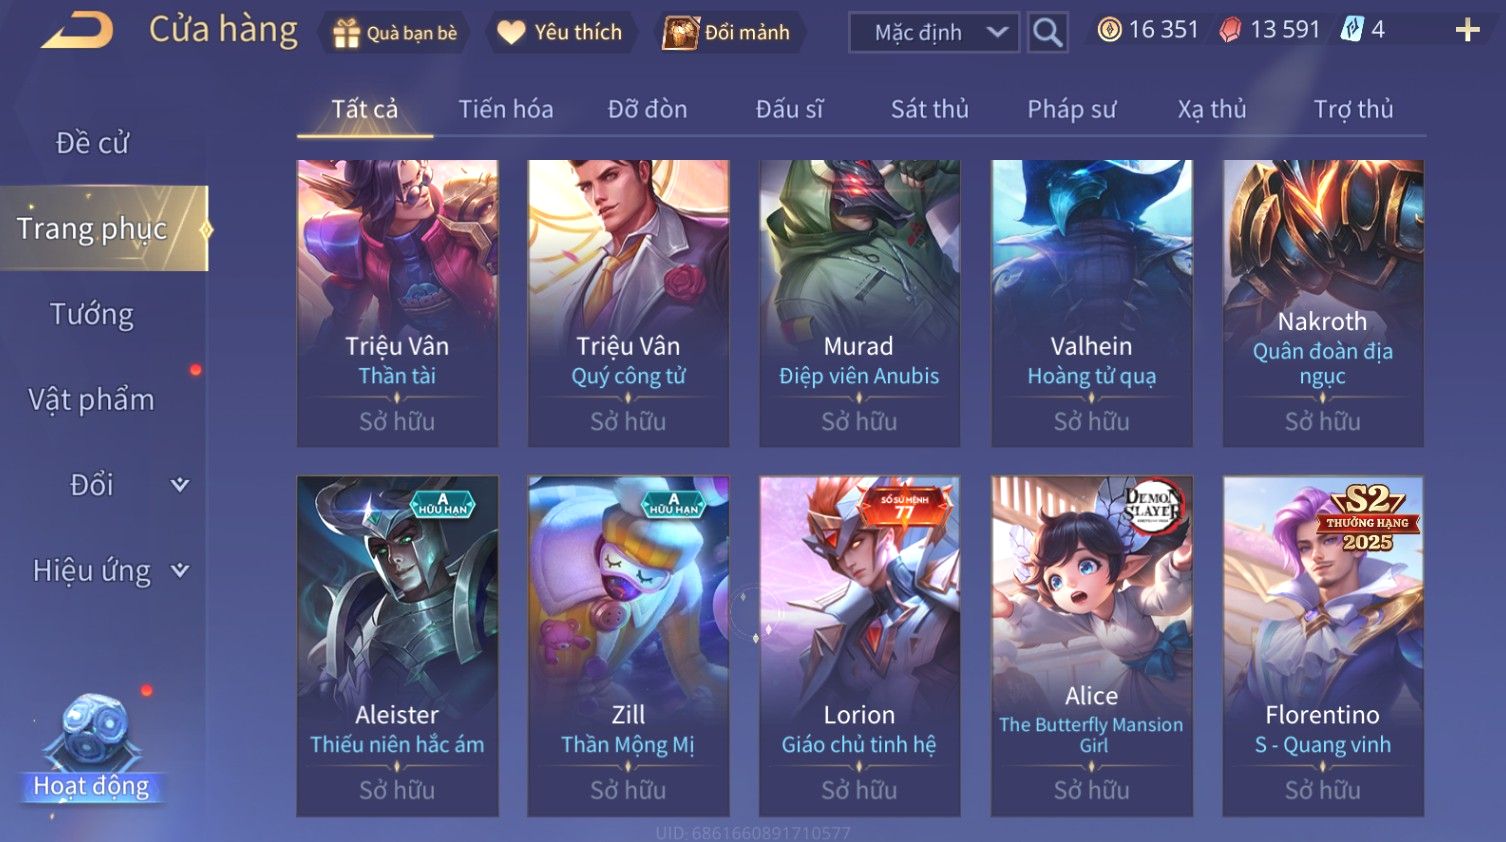1506x842 pixels.
Task: Select Tướng in the sidebar
Action: [x=92, y=314]
